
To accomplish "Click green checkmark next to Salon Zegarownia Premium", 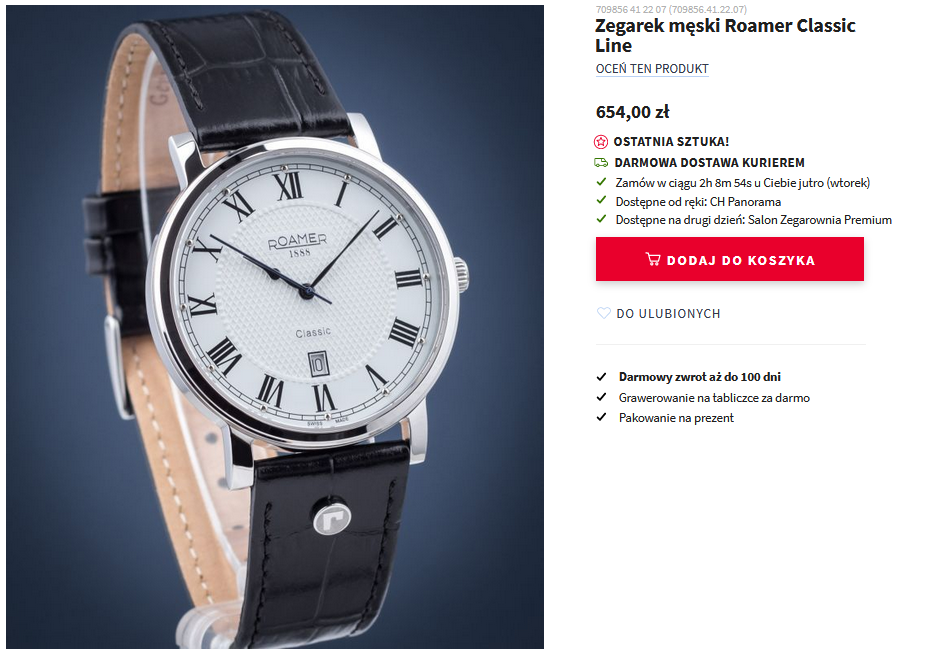I will (601, 219).
